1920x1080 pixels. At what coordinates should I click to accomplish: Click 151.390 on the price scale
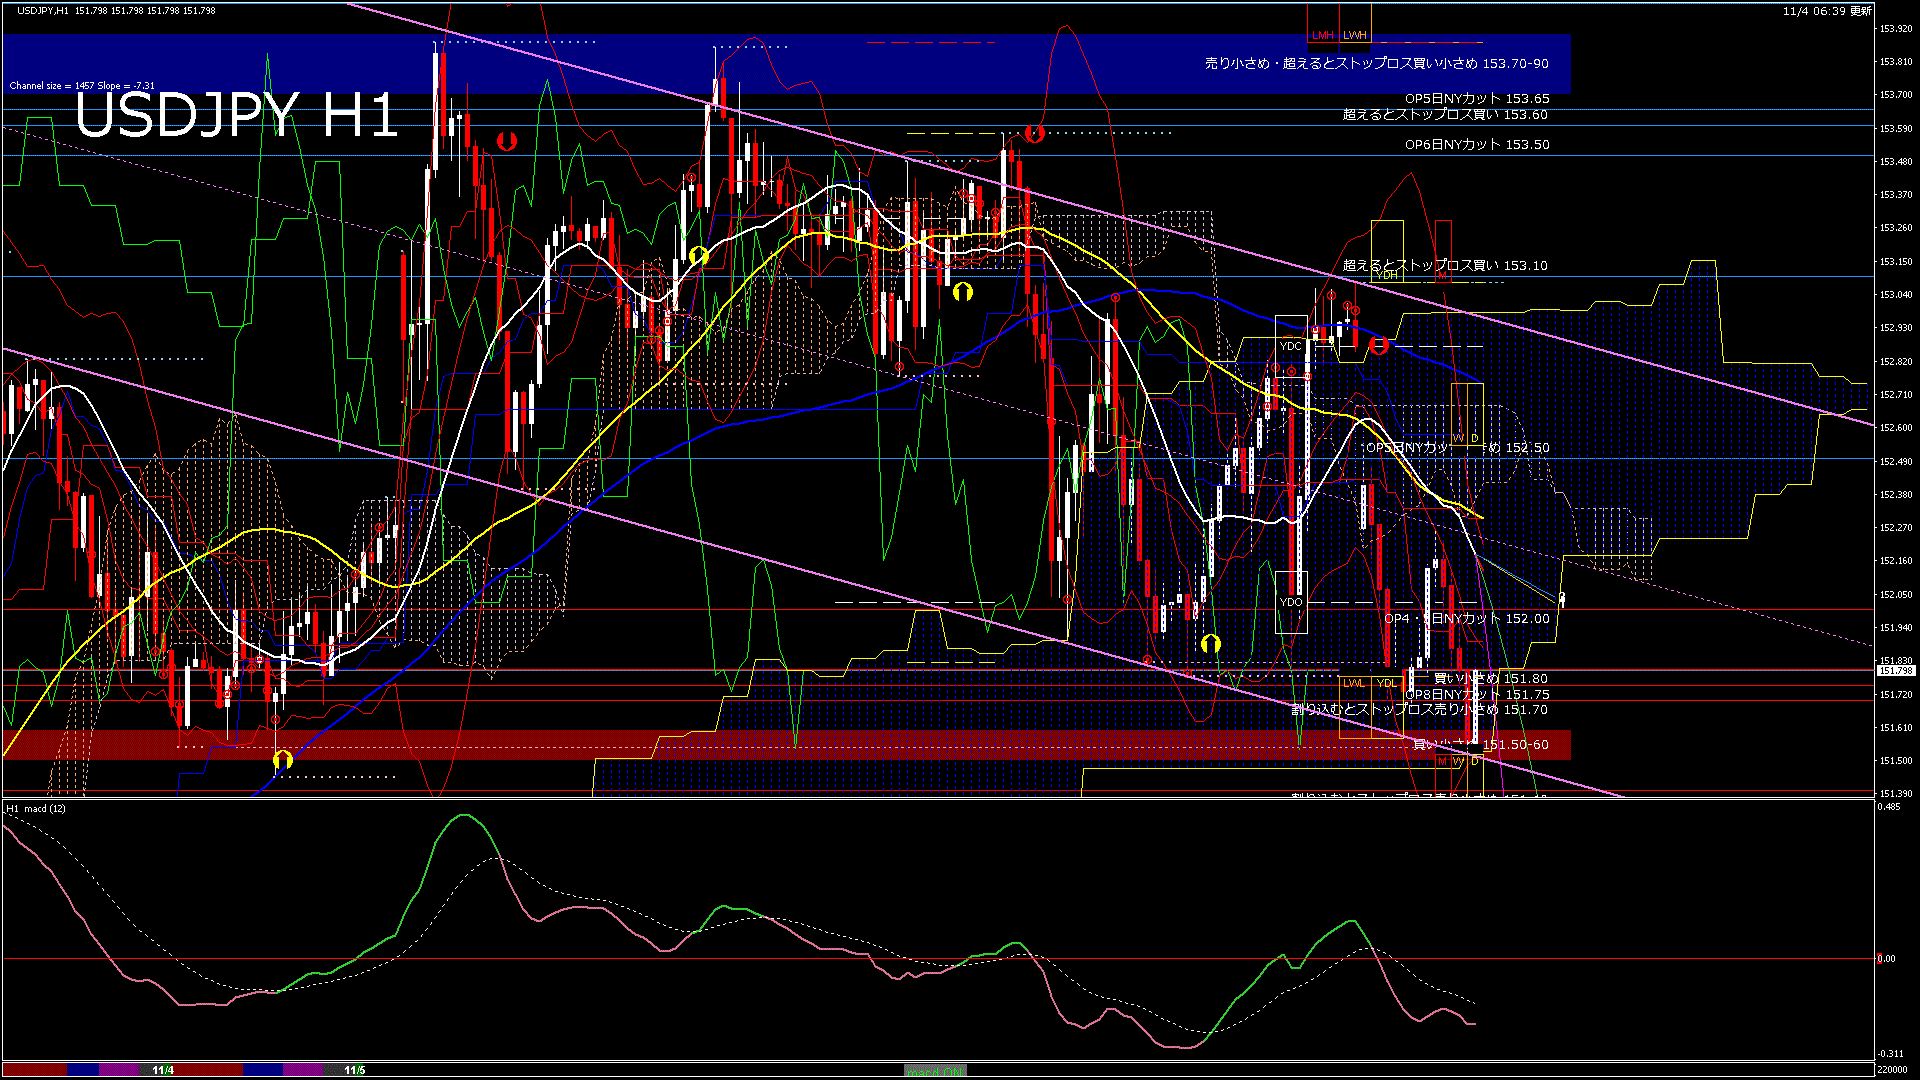point(1896,794)
